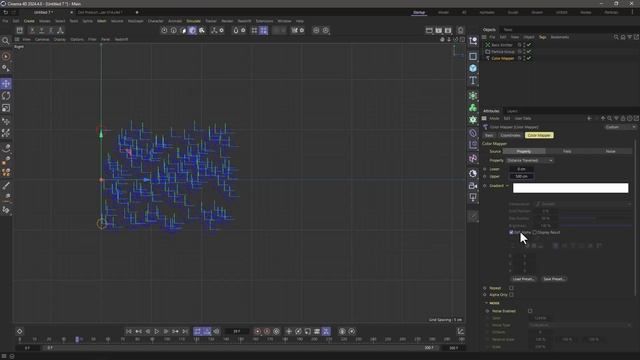This screenshot has height=360, width=640.
Task: Select the Scale tool in left toolbar
Action: click(6, 108)
